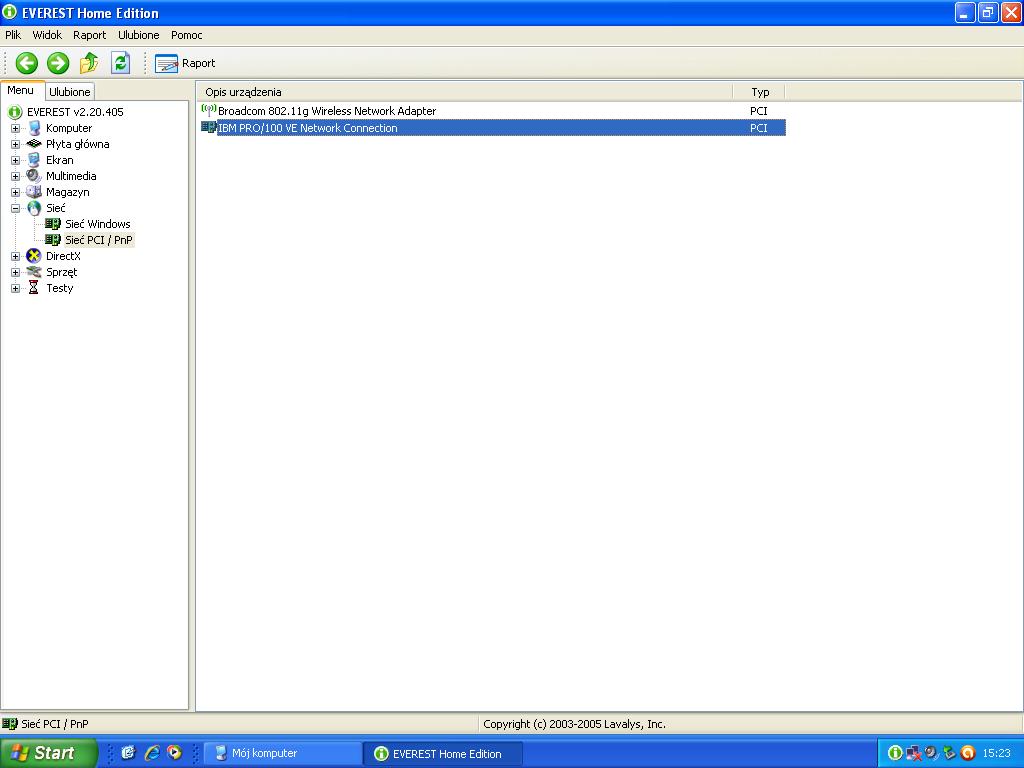Click the network card icon of IBM row

(209, 127)
